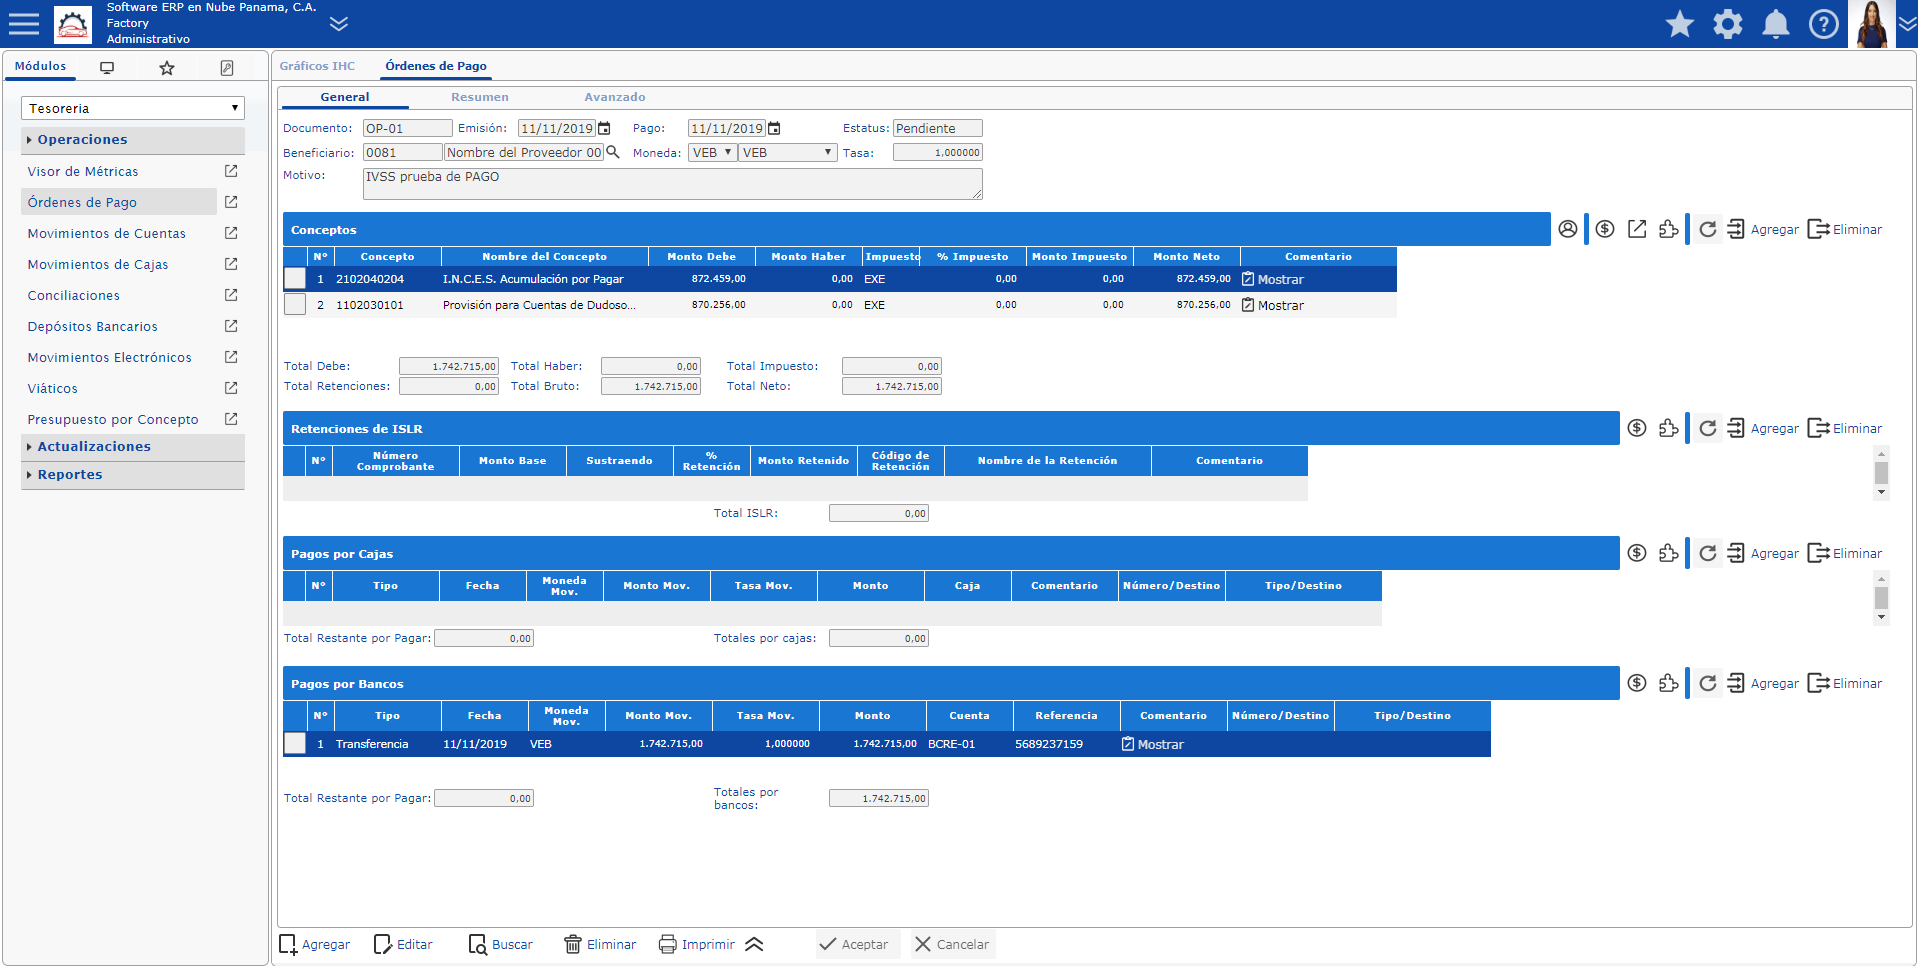Switch to the Resumen tab
This screenshot has width=1918, height=966.
(479, 97)
